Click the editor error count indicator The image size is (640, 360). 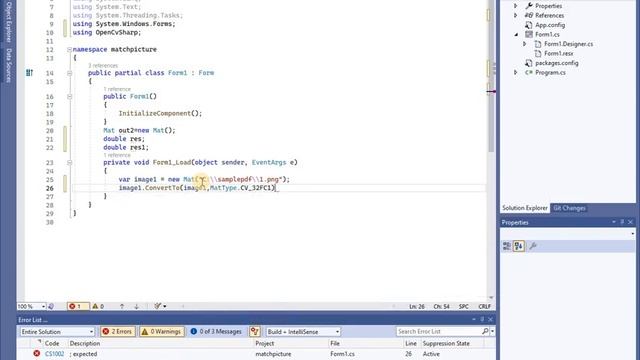(x=78, y=306)
